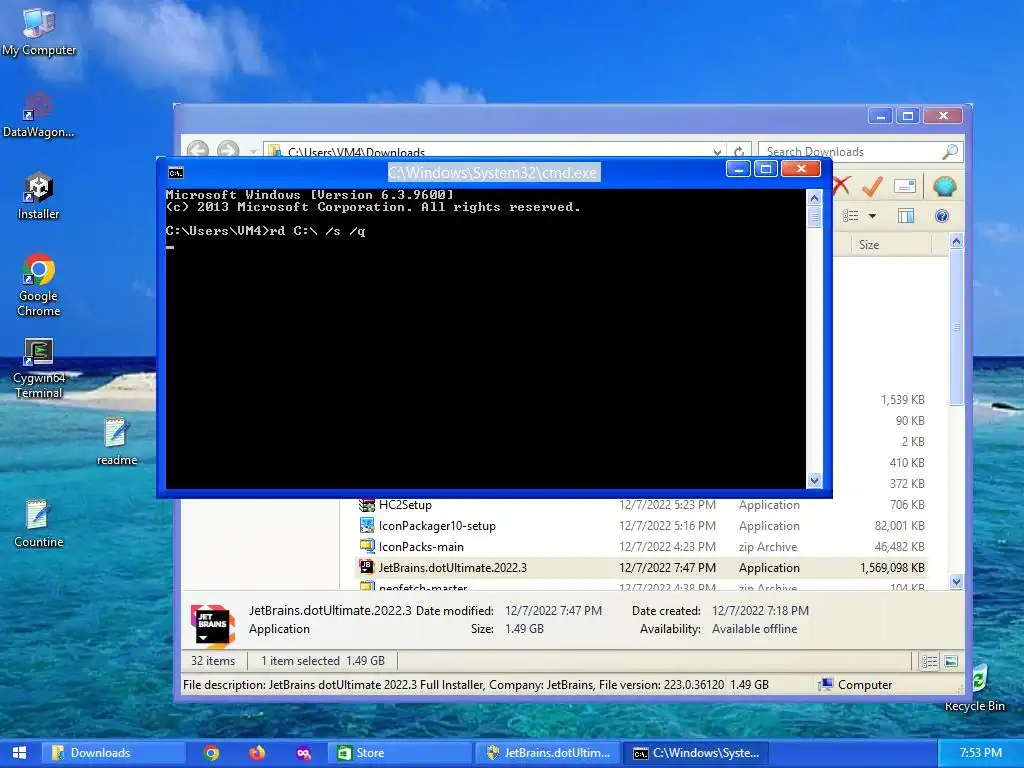The image size is (1024, 768).
Task: Open the view options dropdown arrow
Action: click(x=872, y=216)
